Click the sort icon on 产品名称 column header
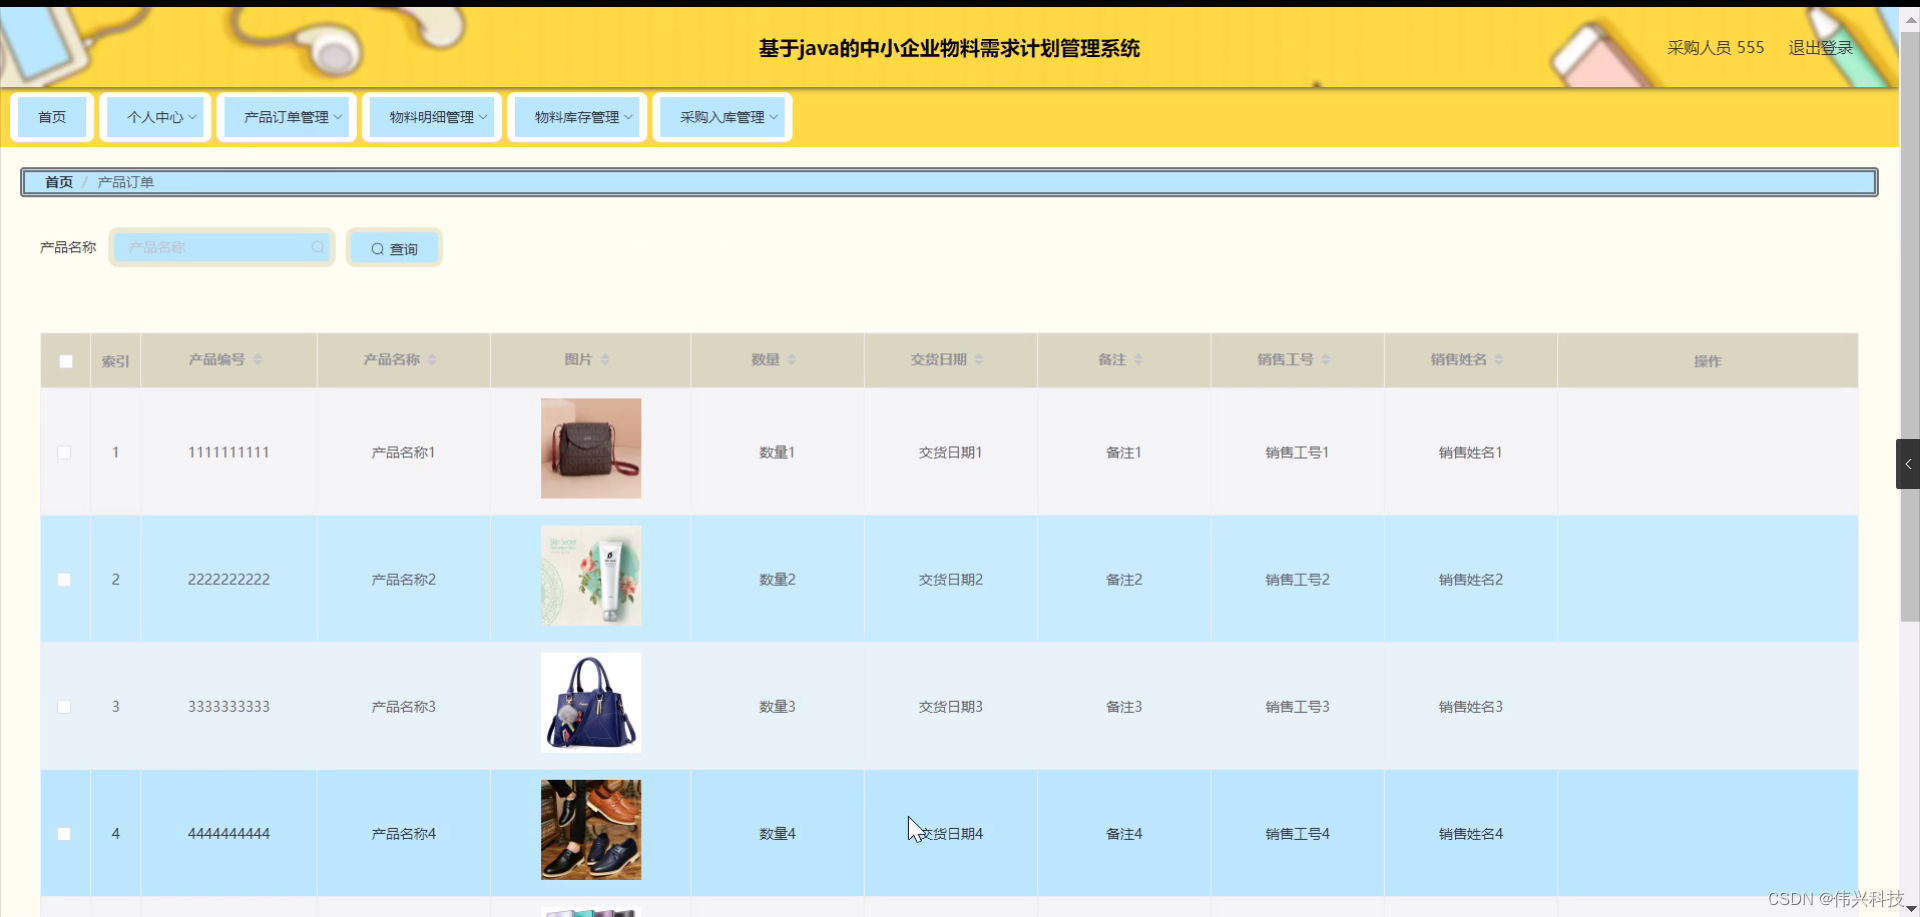Image resolution: width=1920 pixels, height=917 pixels. (x=431, y=360)
